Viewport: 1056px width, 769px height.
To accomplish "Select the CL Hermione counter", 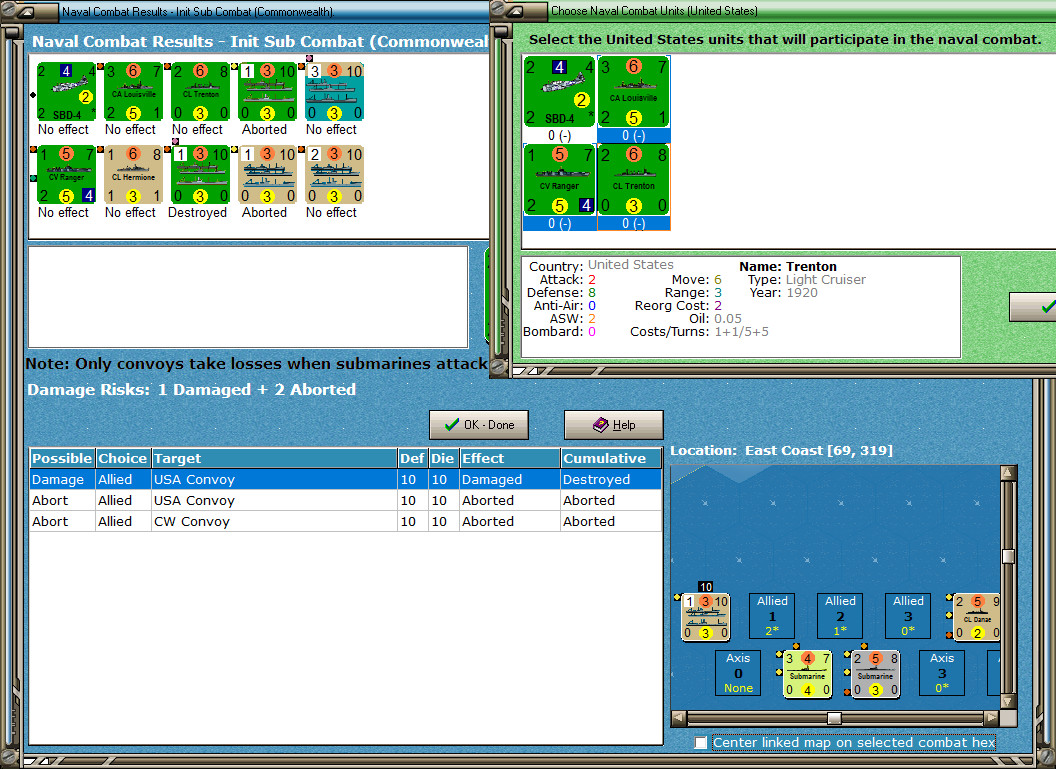I will pyautogui.click(x=133, y=174).
